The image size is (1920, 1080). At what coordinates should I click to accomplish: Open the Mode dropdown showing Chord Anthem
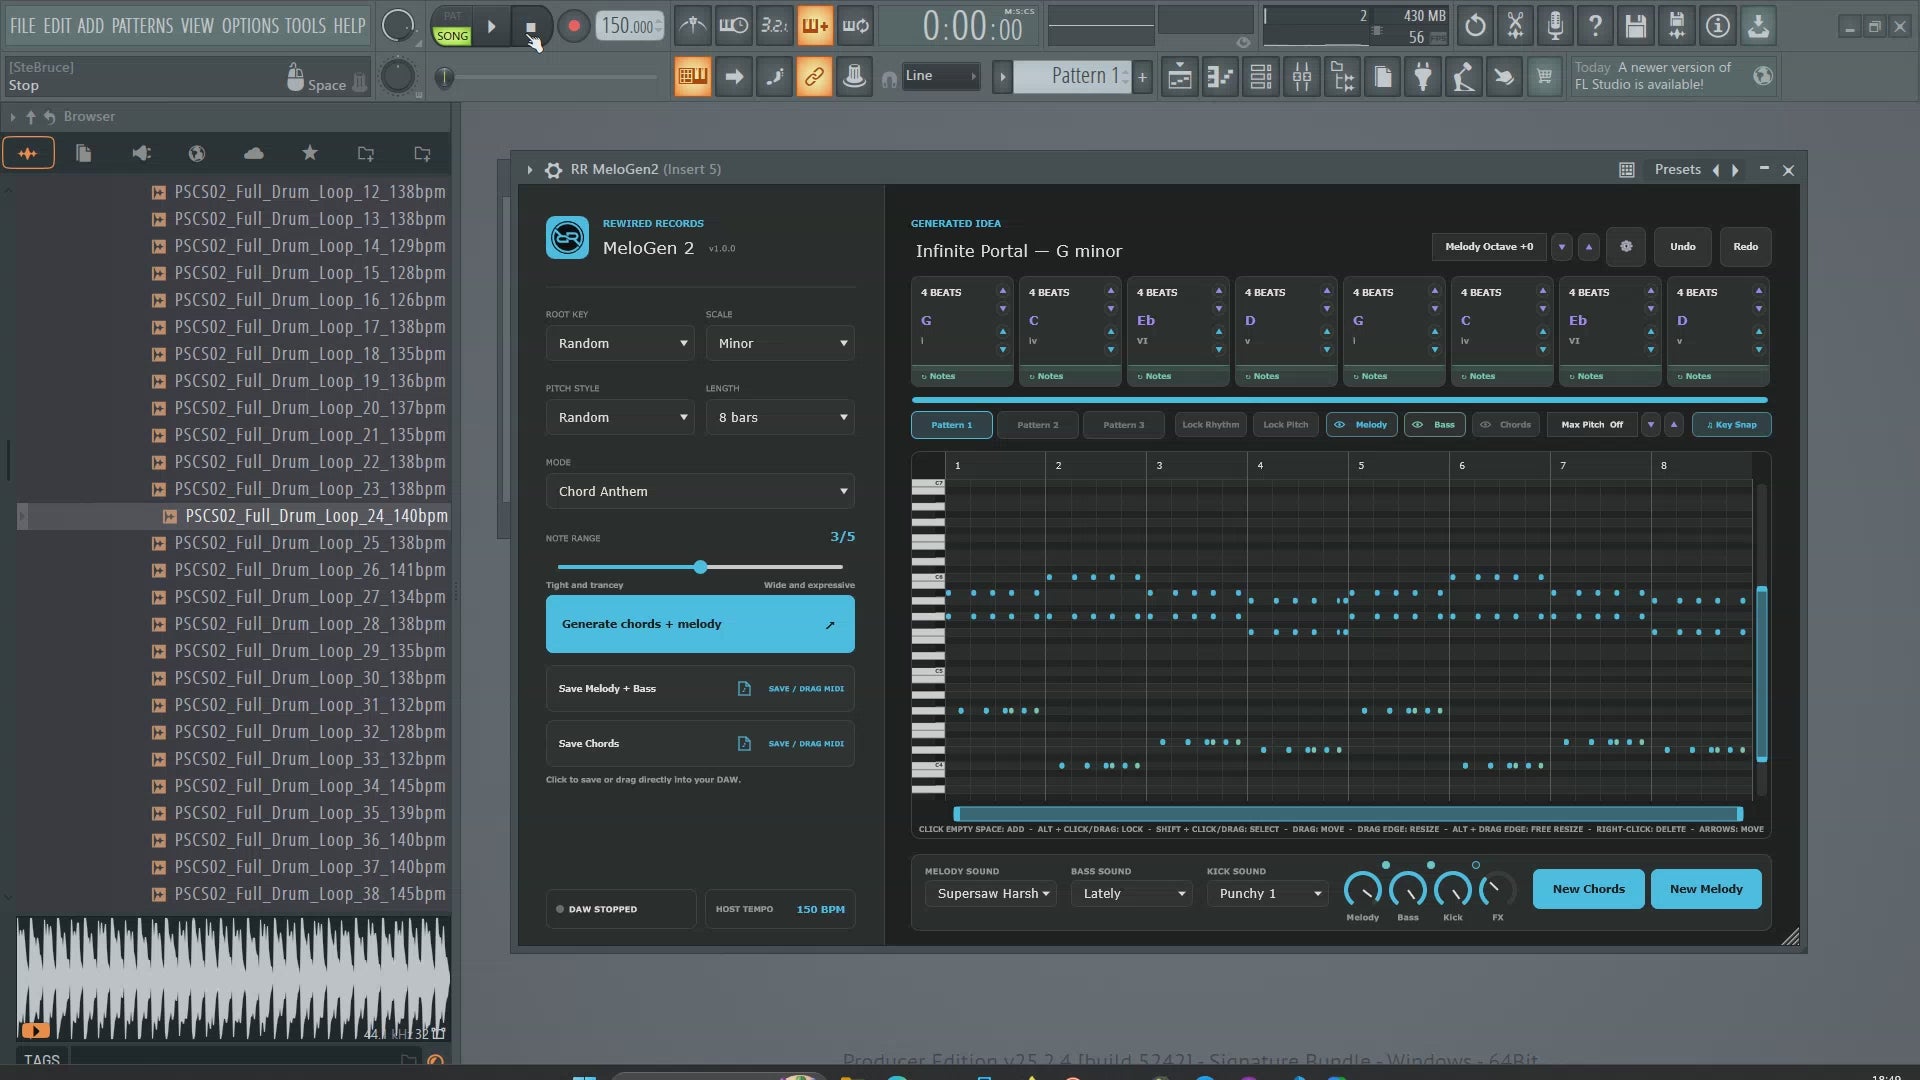point(700,492)
